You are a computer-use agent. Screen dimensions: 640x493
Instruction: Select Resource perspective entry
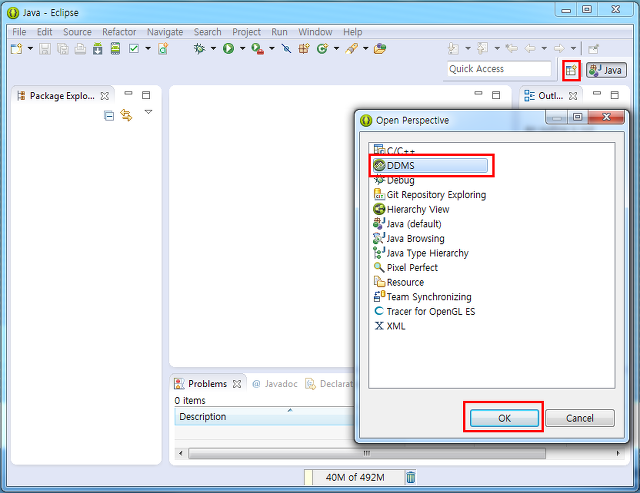pos(399,282)
